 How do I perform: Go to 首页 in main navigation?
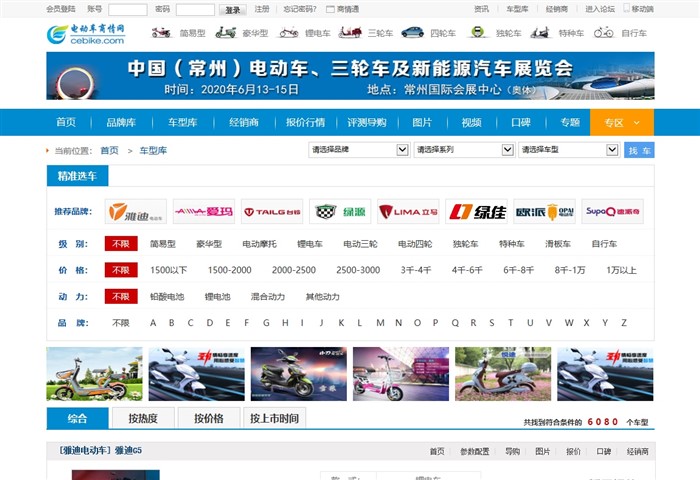coord(66,122)
